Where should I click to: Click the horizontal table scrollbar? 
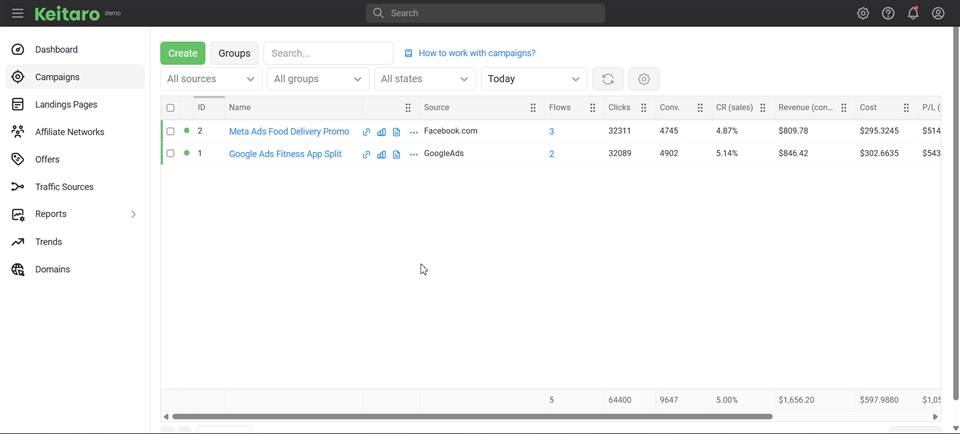(x=472, y=416)
